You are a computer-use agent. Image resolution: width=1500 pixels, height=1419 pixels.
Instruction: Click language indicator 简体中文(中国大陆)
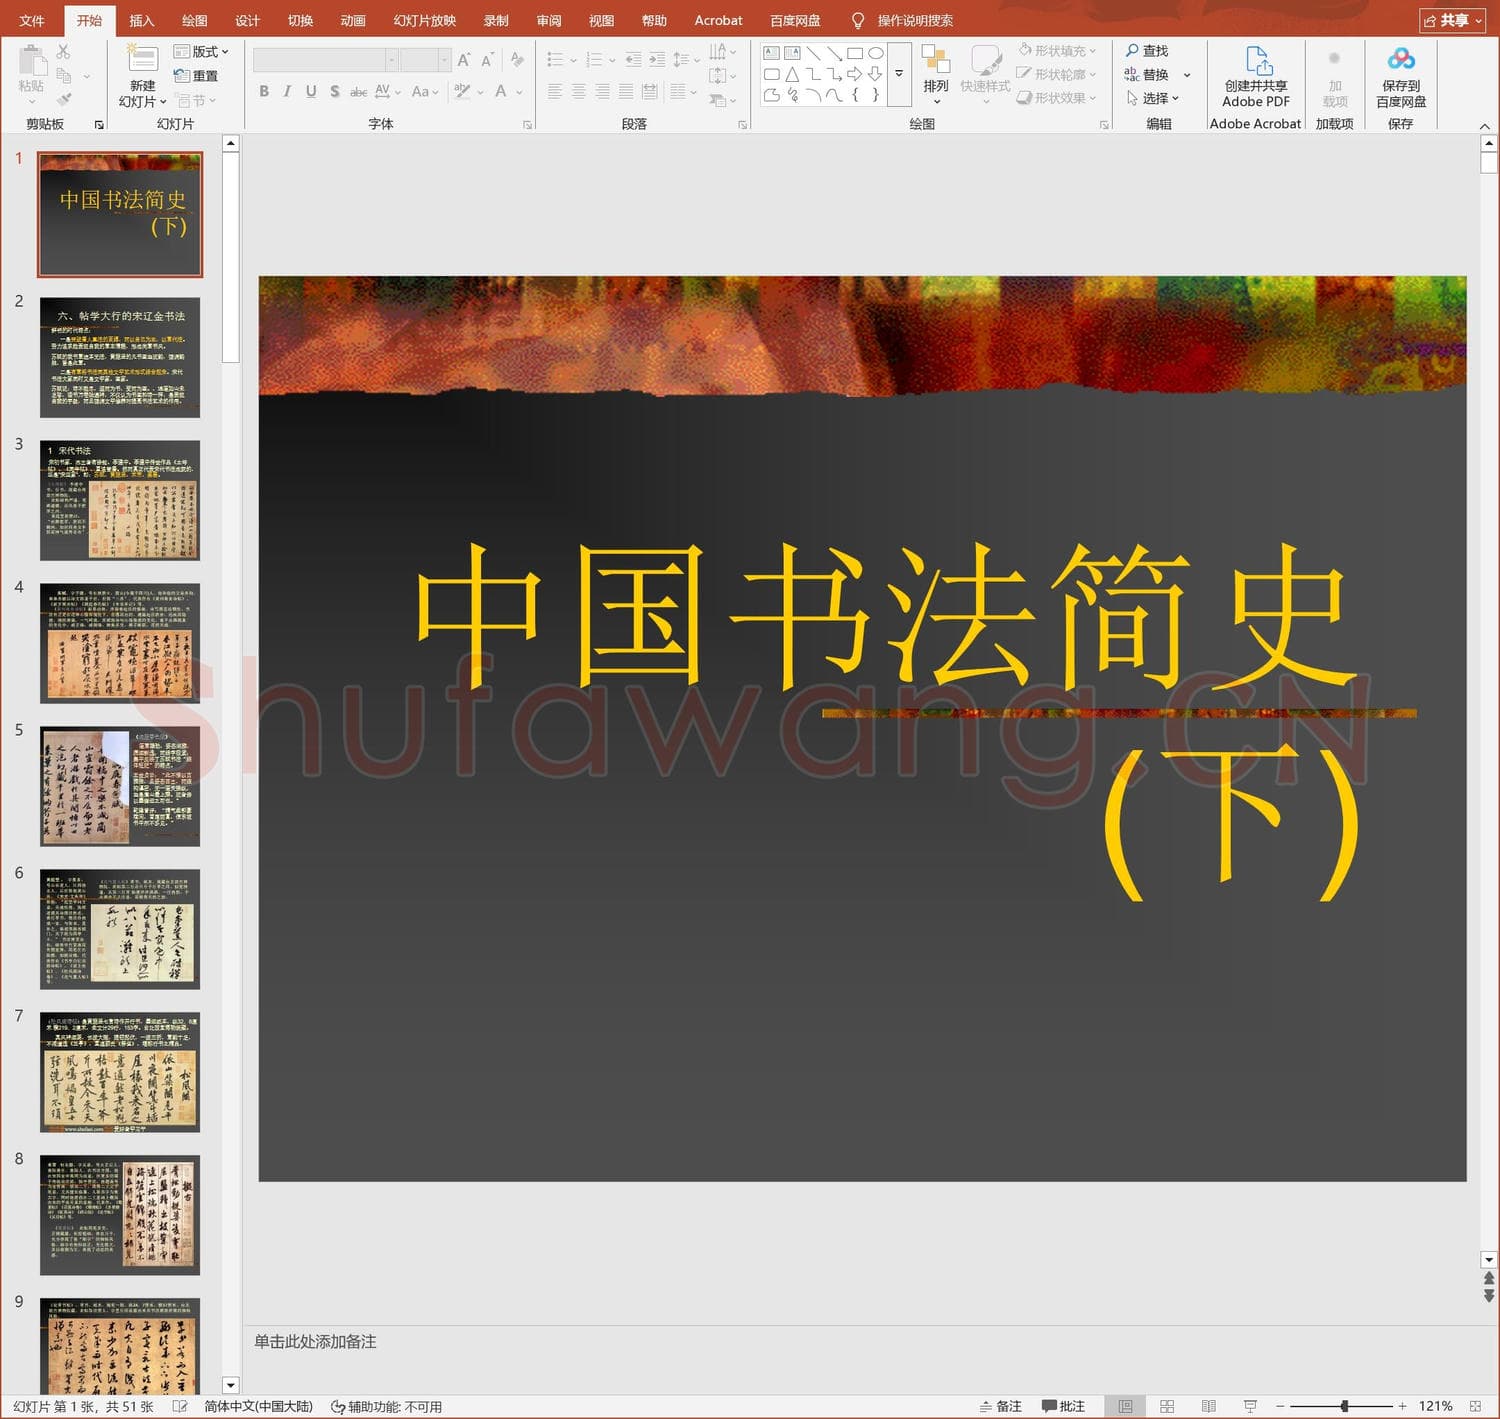pyautogui.click(x=258, y=1406)
